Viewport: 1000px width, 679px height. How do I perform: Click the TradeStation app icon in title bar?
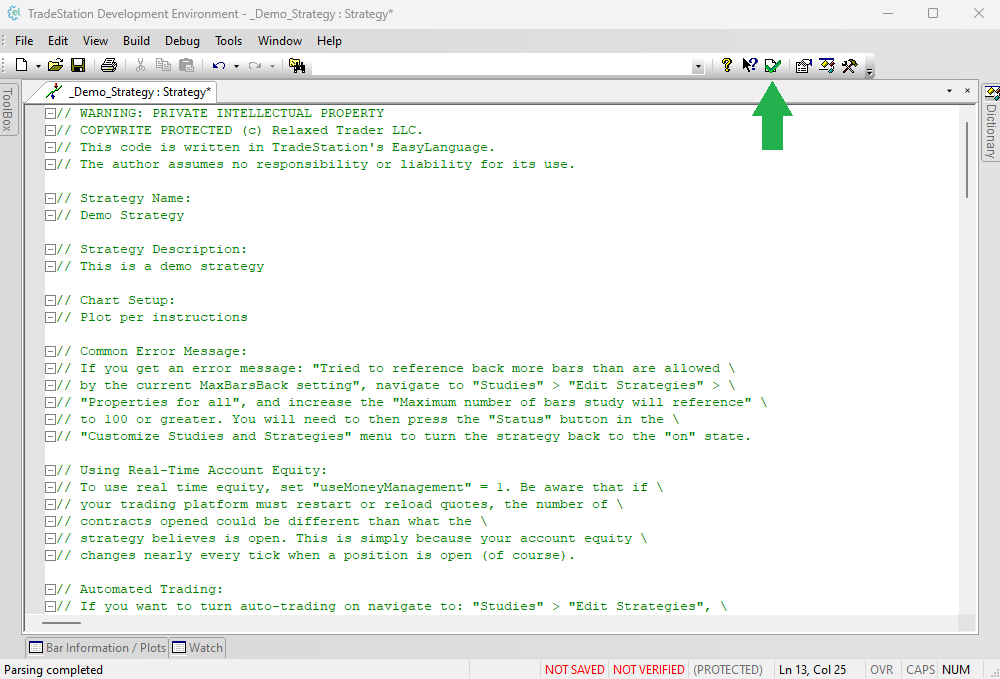click(x=13, y=13)
